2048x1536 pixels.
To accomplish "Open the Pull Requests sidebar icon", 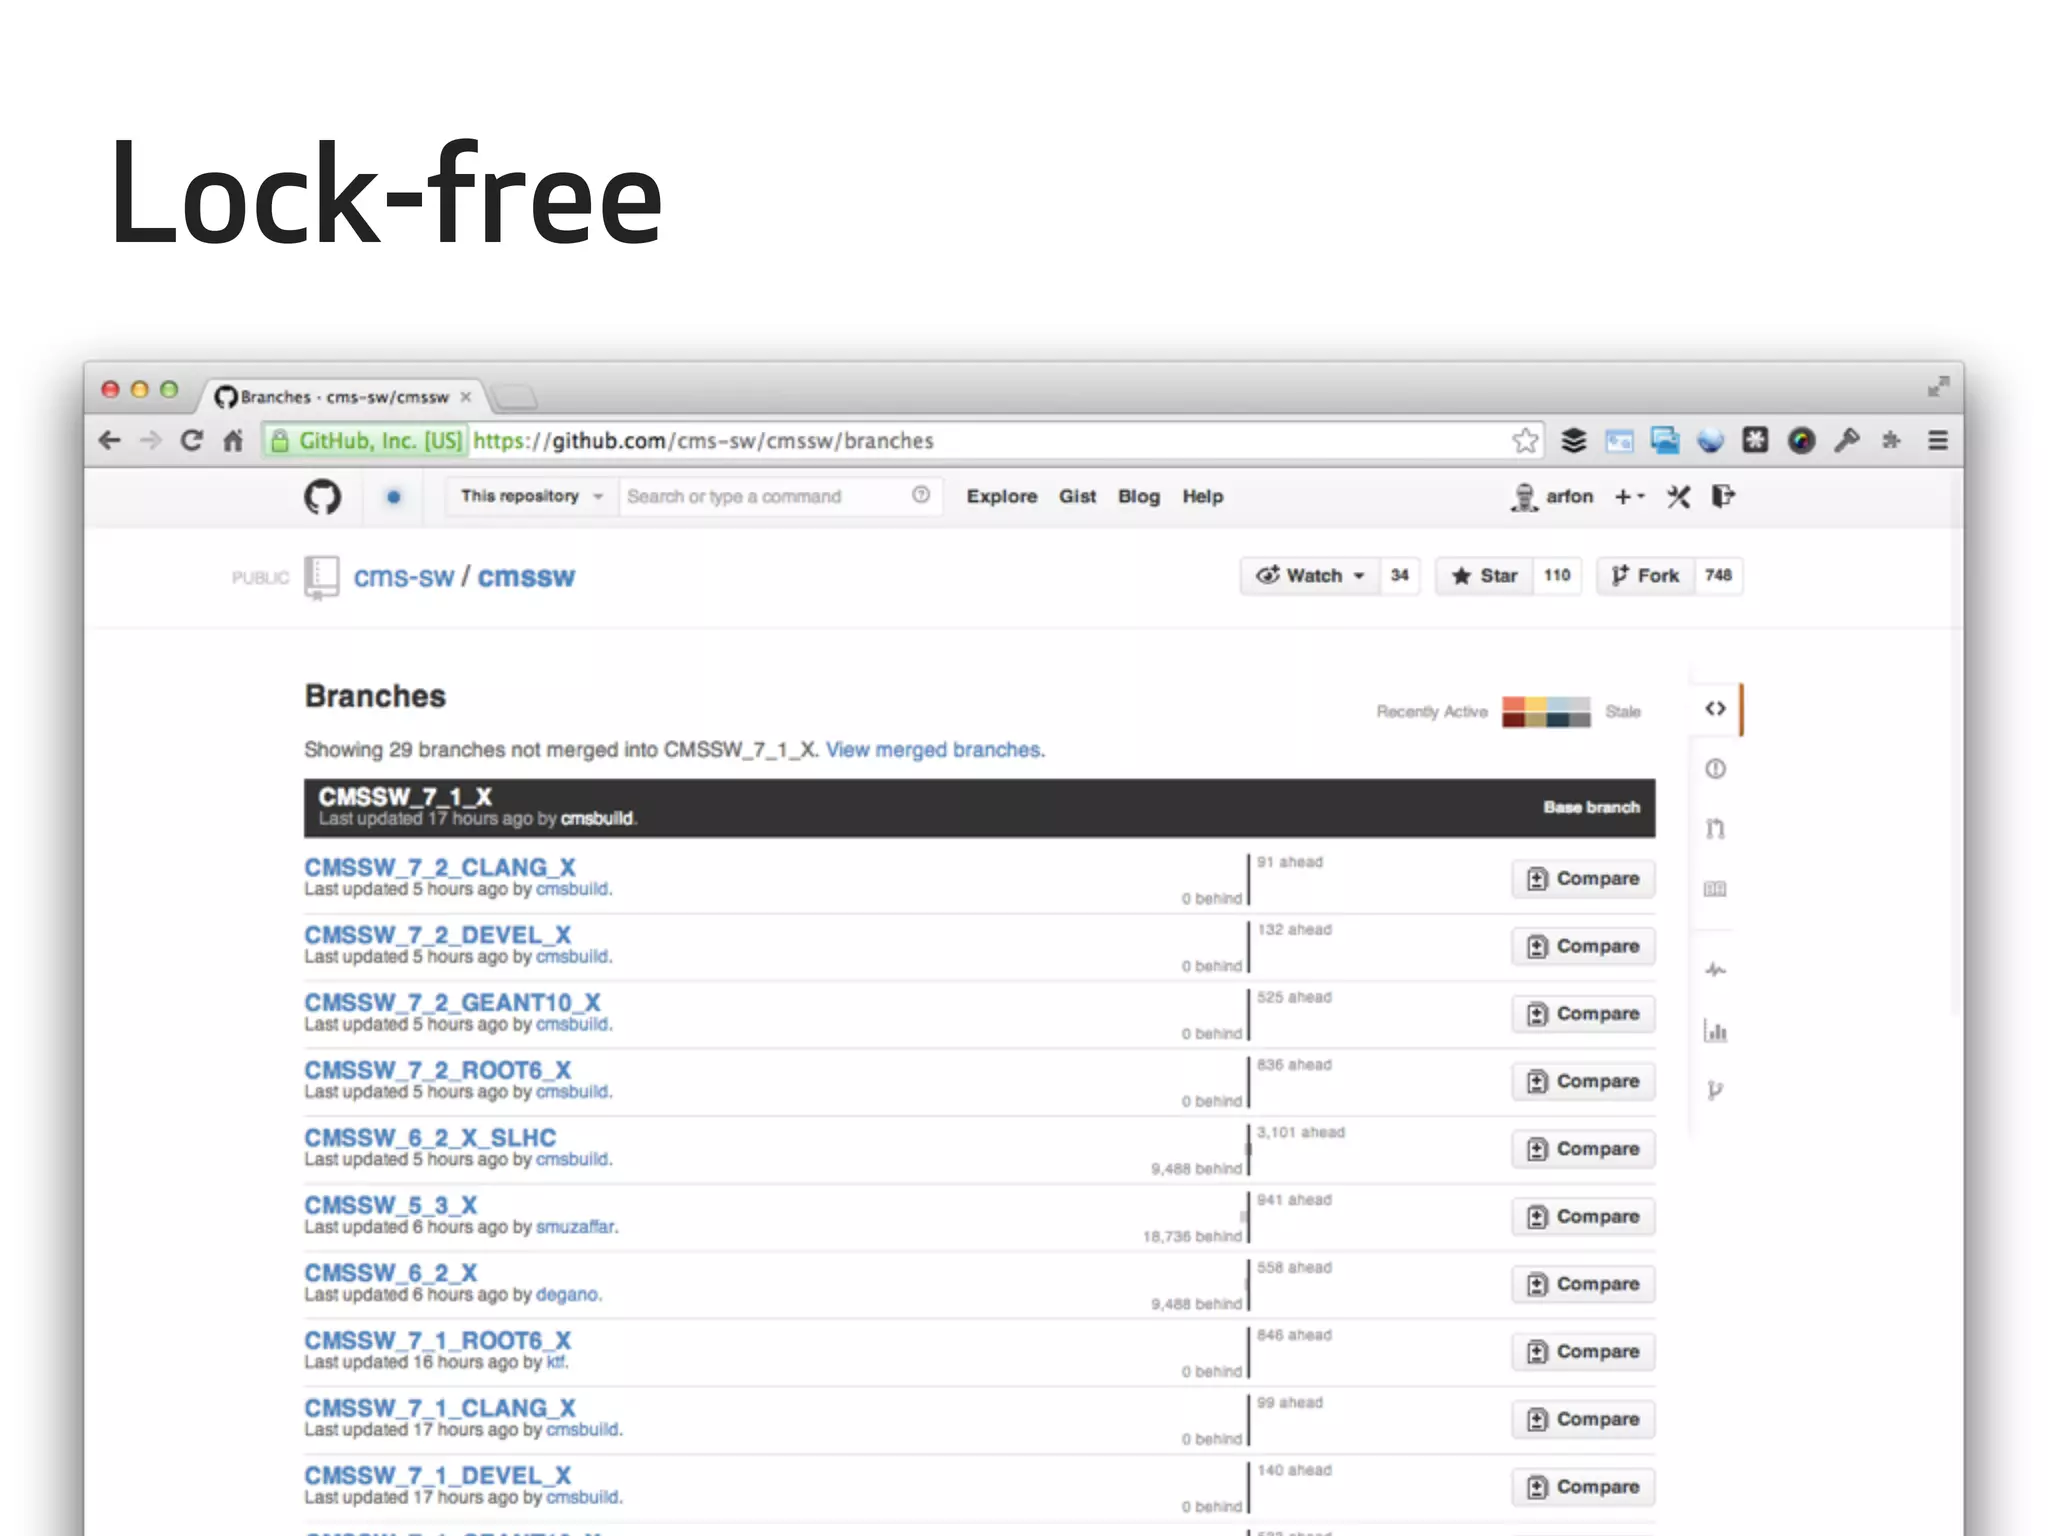I will [x=1715, y=829].
